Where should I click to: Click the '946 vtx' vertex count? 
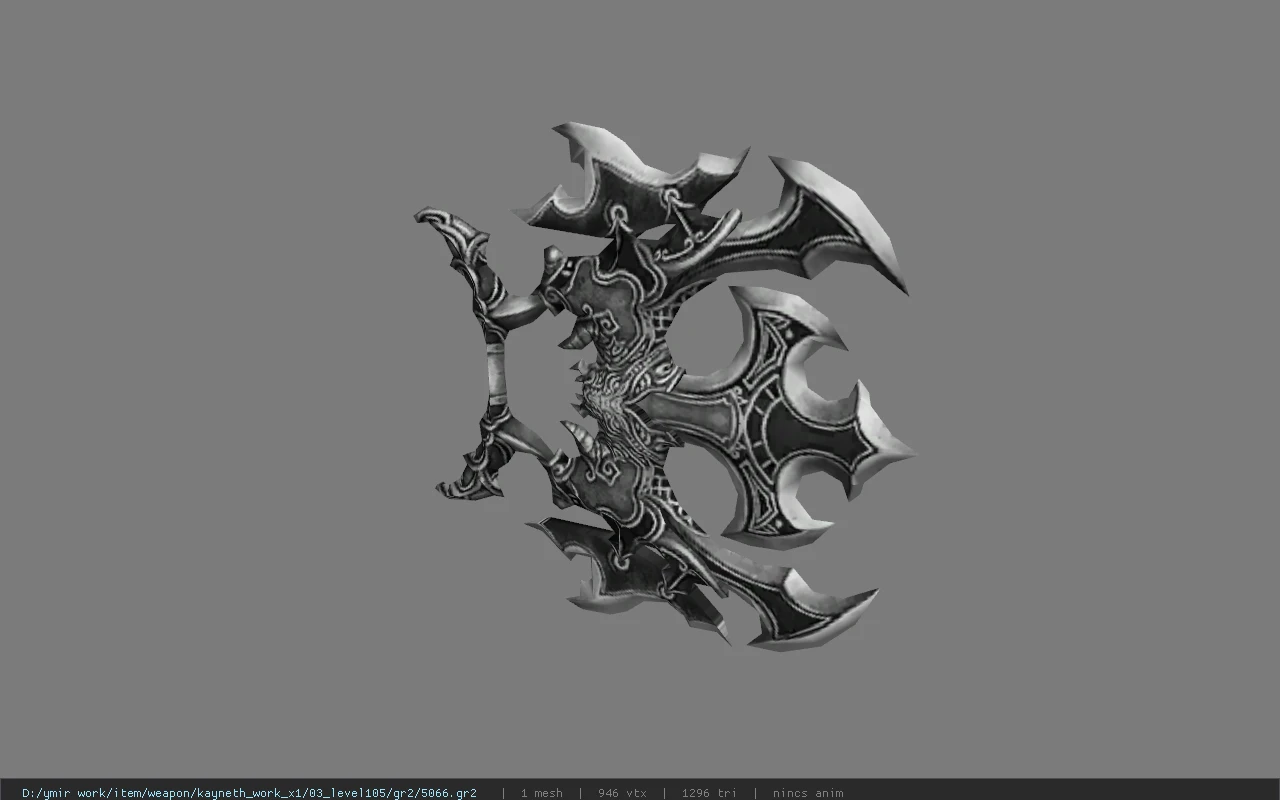pyautogui.click(x=622, y=793)
